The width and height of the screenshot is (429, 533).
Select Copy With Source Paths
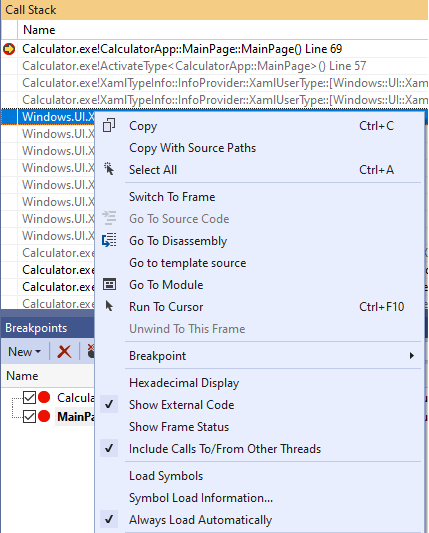click(x=192, y=148)
